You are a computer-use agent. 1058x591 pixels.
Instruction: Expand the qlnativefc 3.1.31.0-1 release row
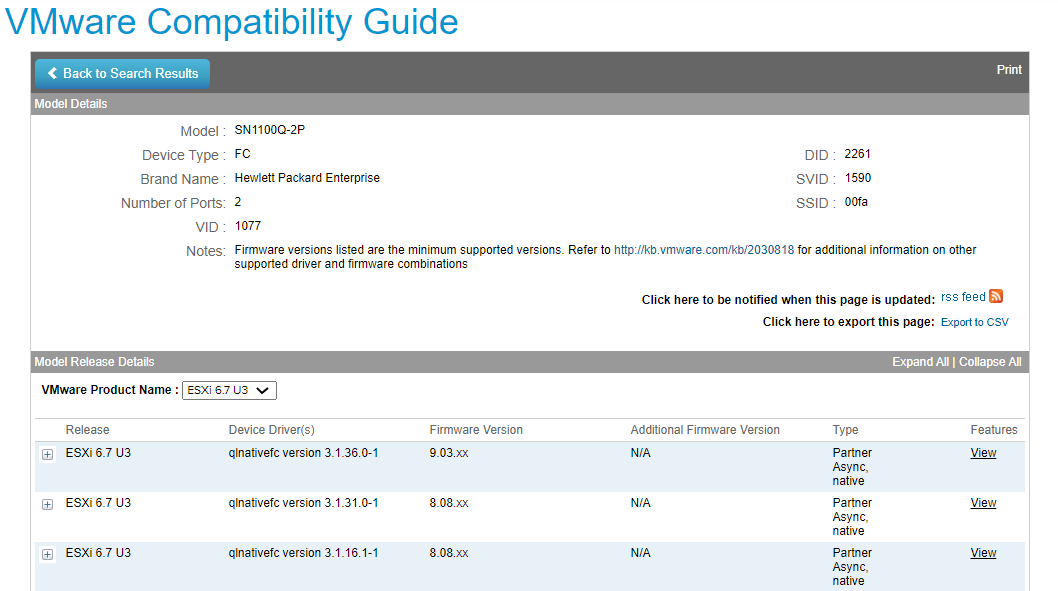coord(47,504)
